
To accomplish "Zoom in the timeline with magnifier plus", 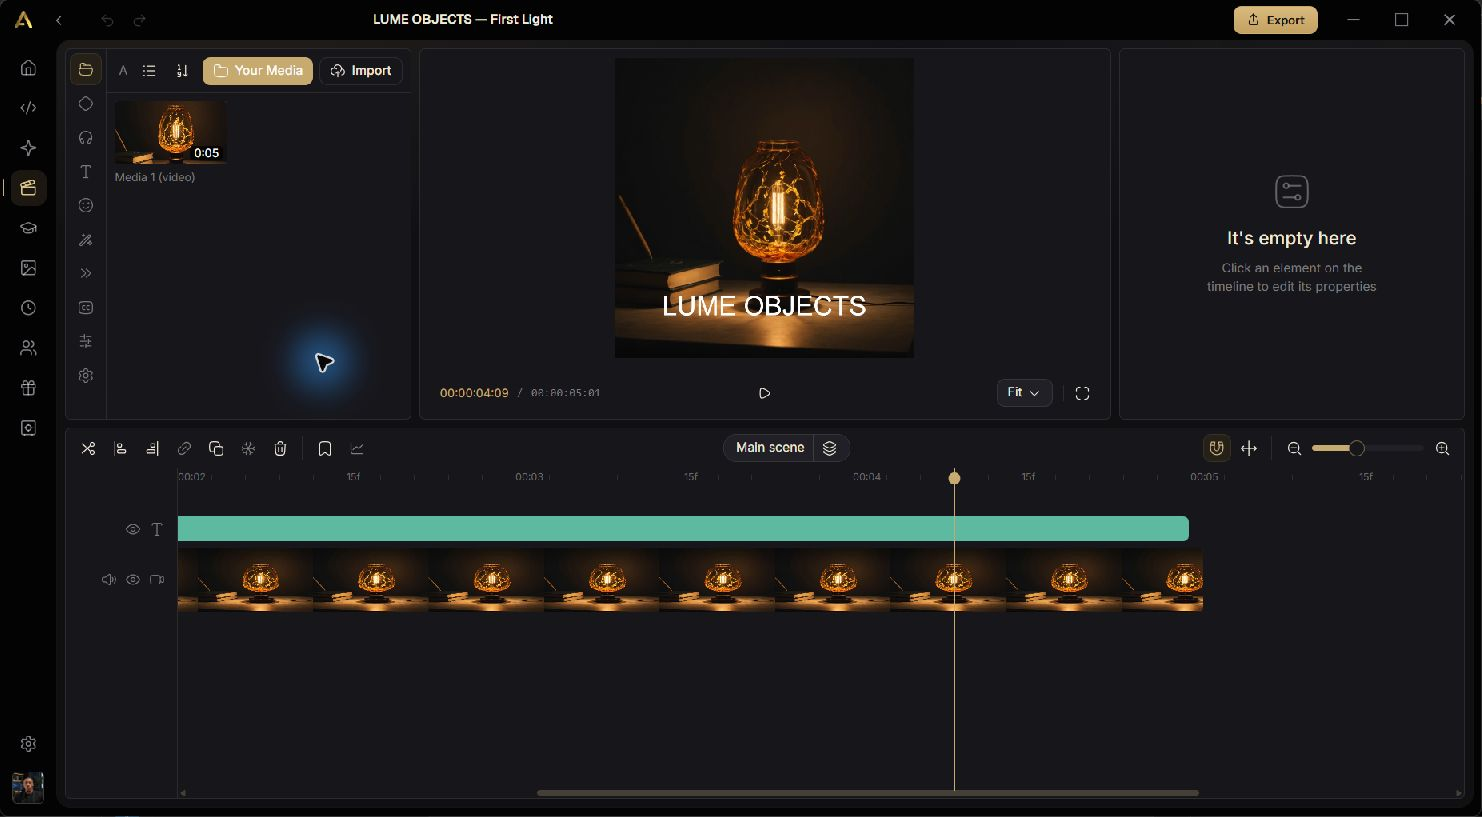I will point(1442,449).
